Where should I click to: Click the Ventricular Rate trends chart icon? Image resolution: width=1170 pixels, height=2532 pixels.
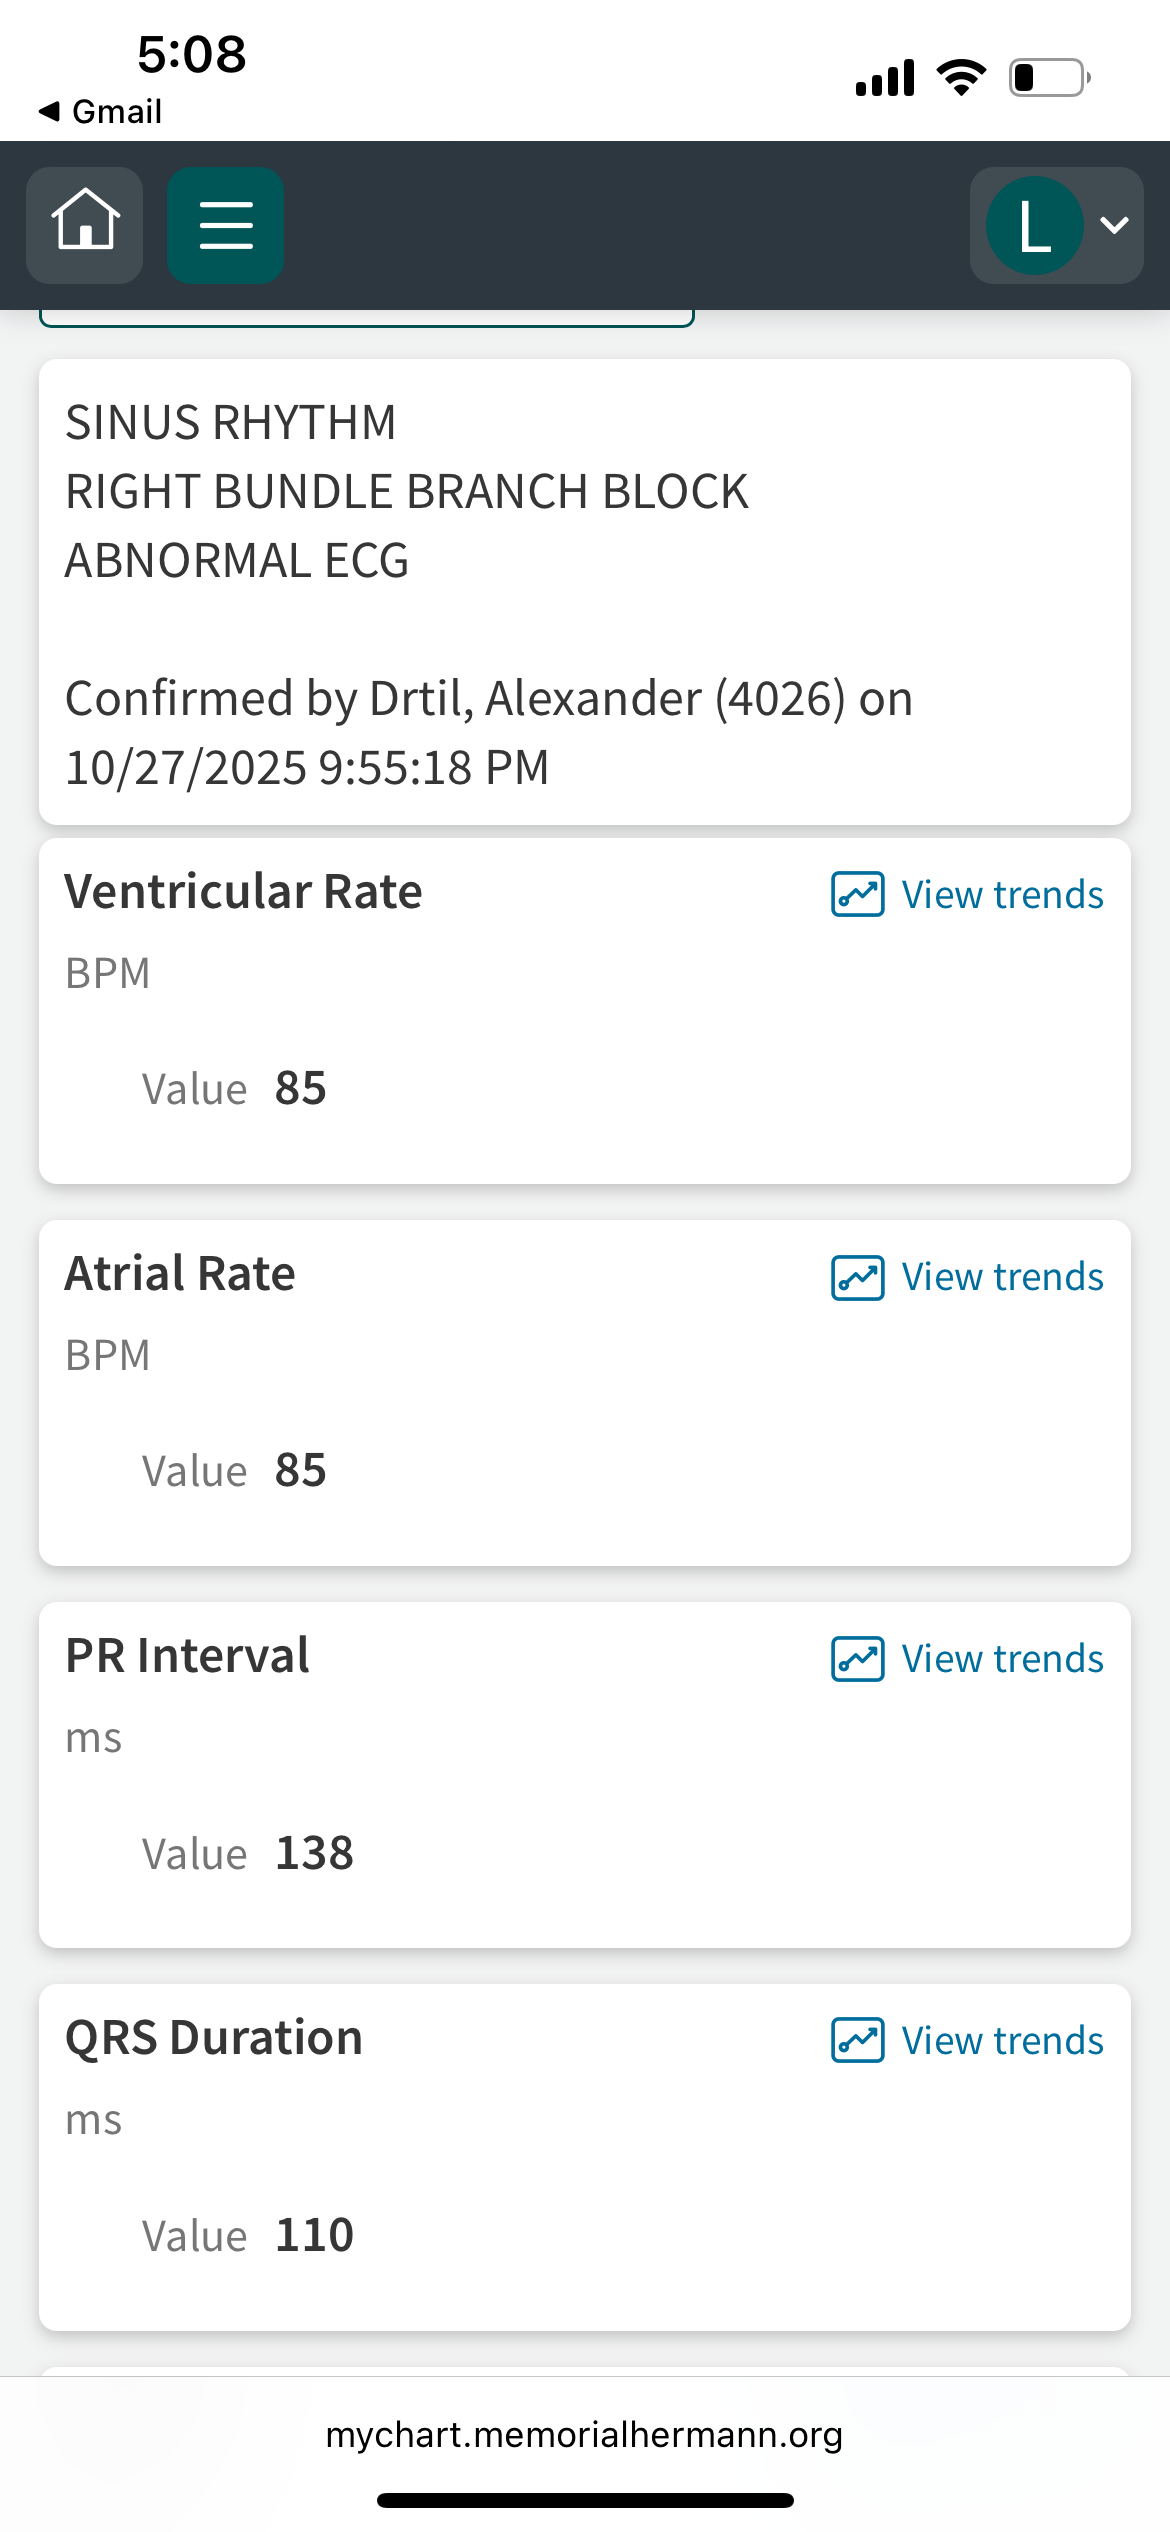tap(857, 894)
